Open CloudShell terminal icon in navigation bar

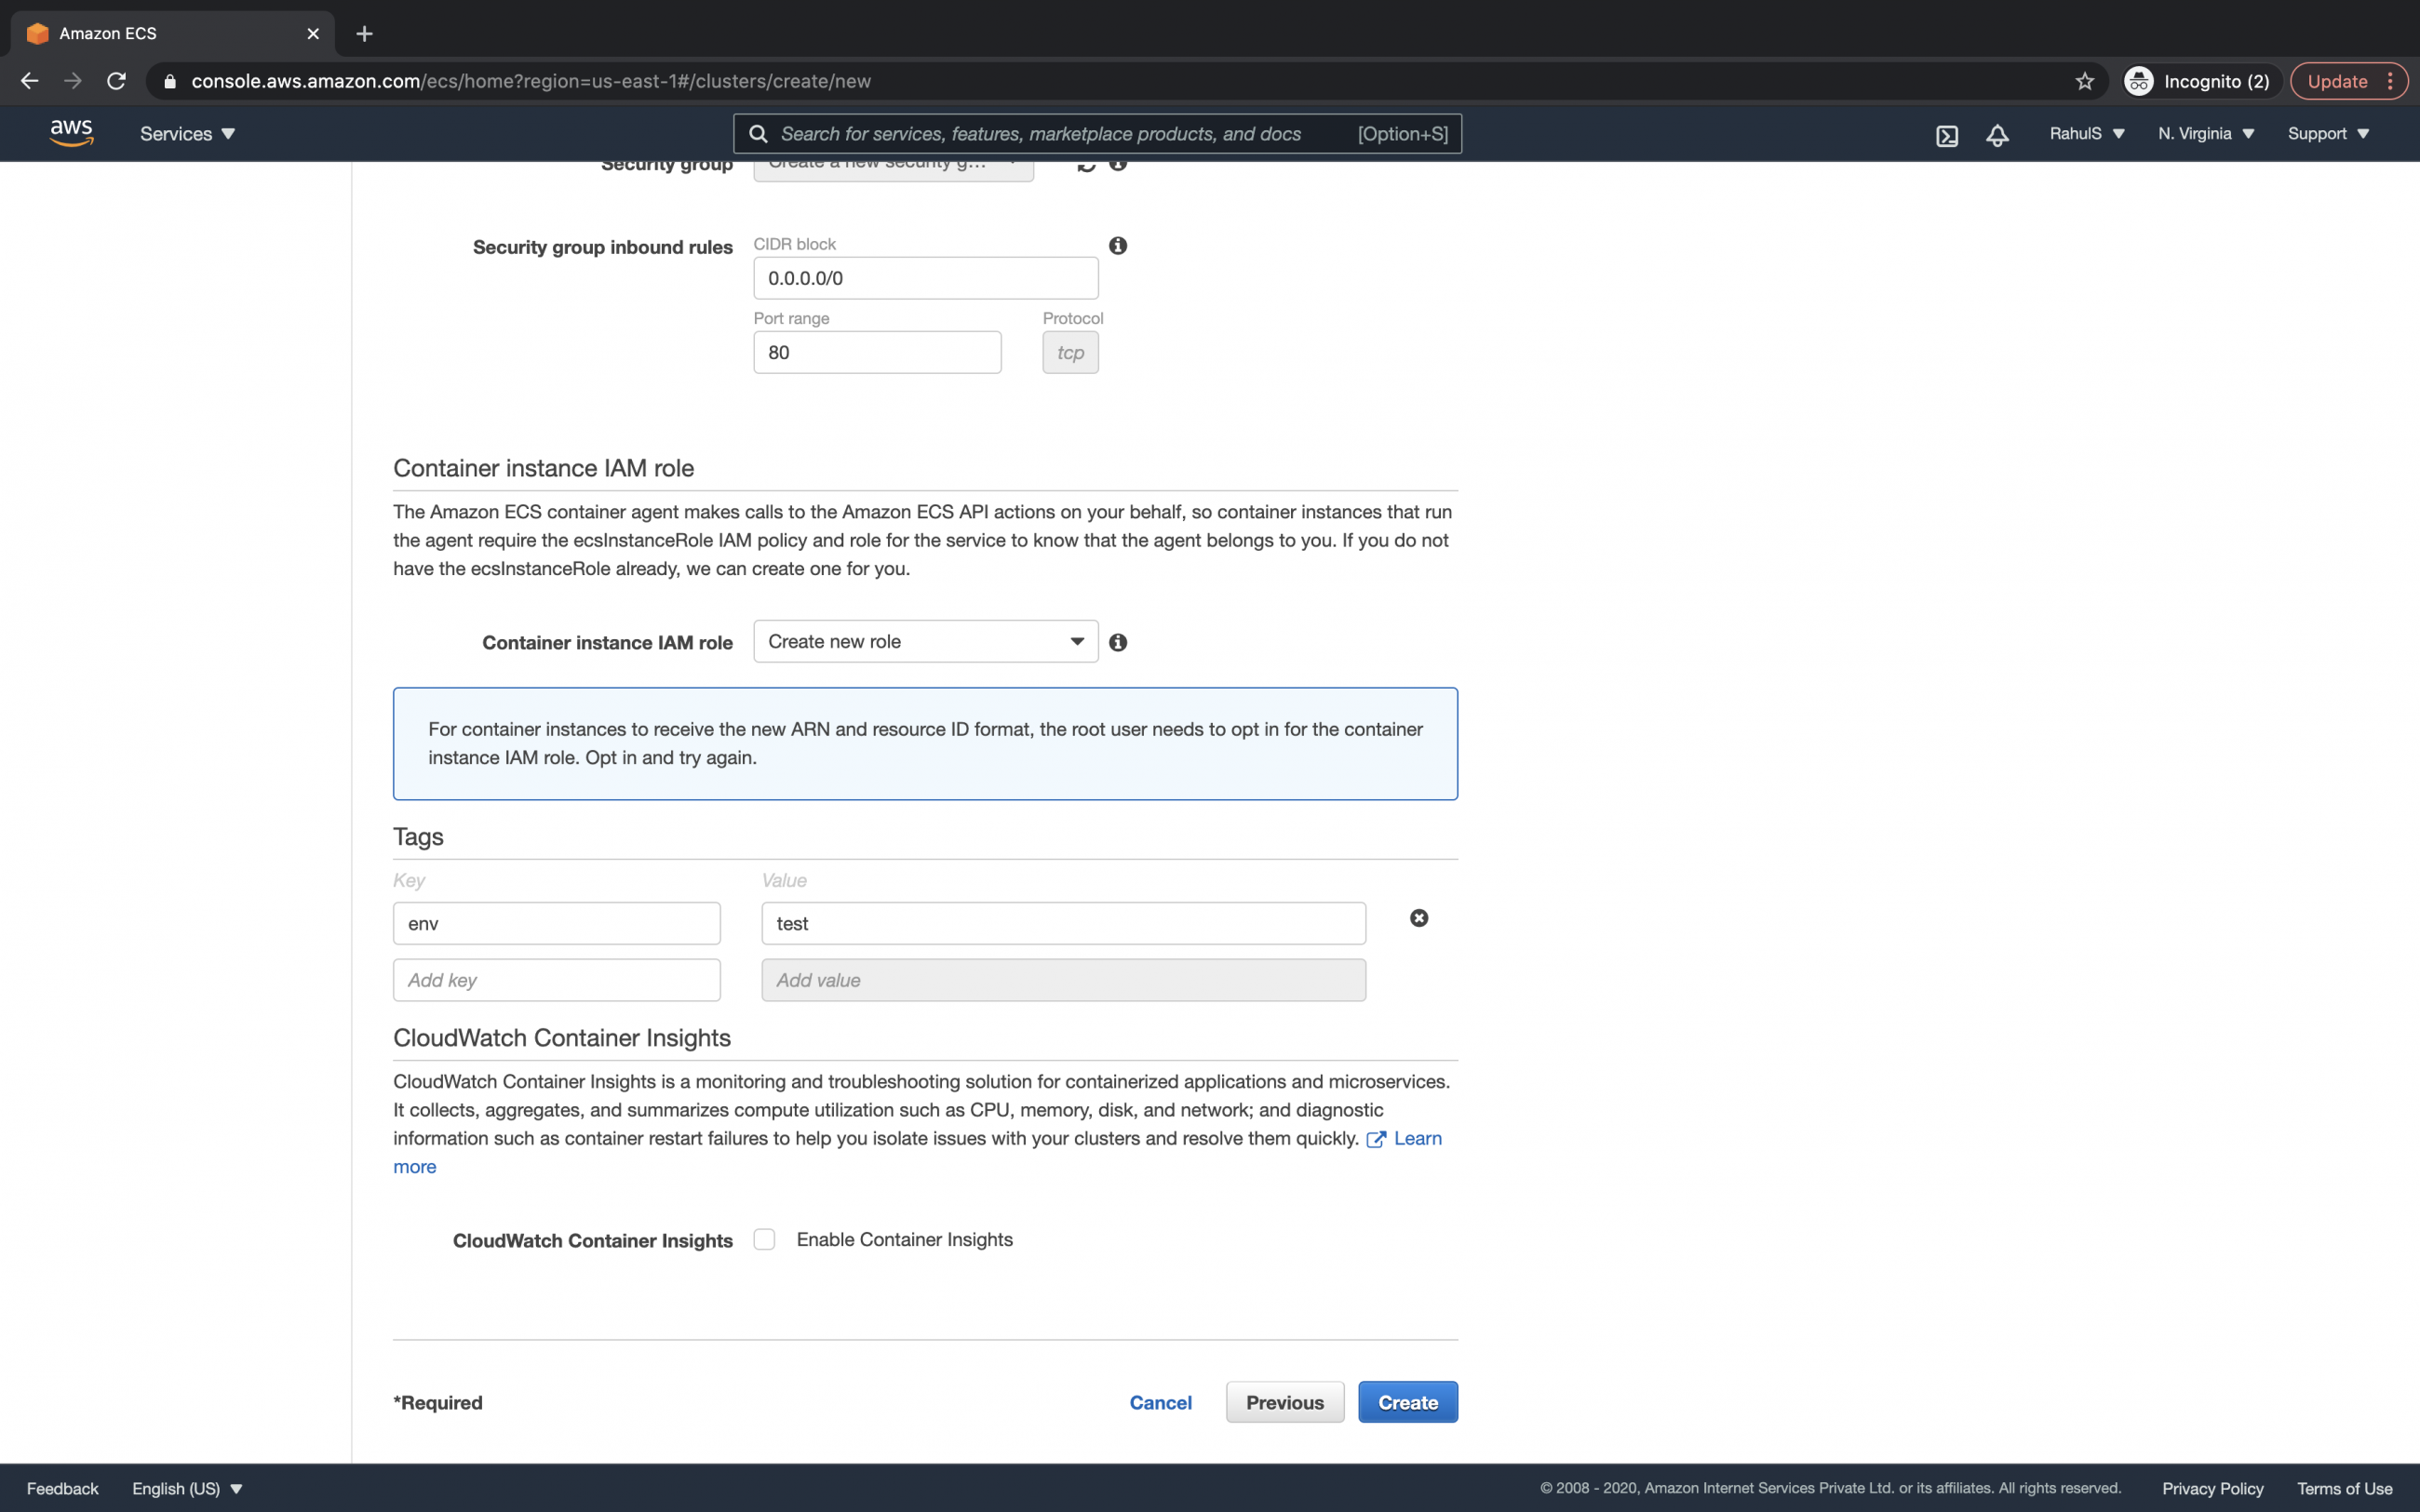point(1947,134)
